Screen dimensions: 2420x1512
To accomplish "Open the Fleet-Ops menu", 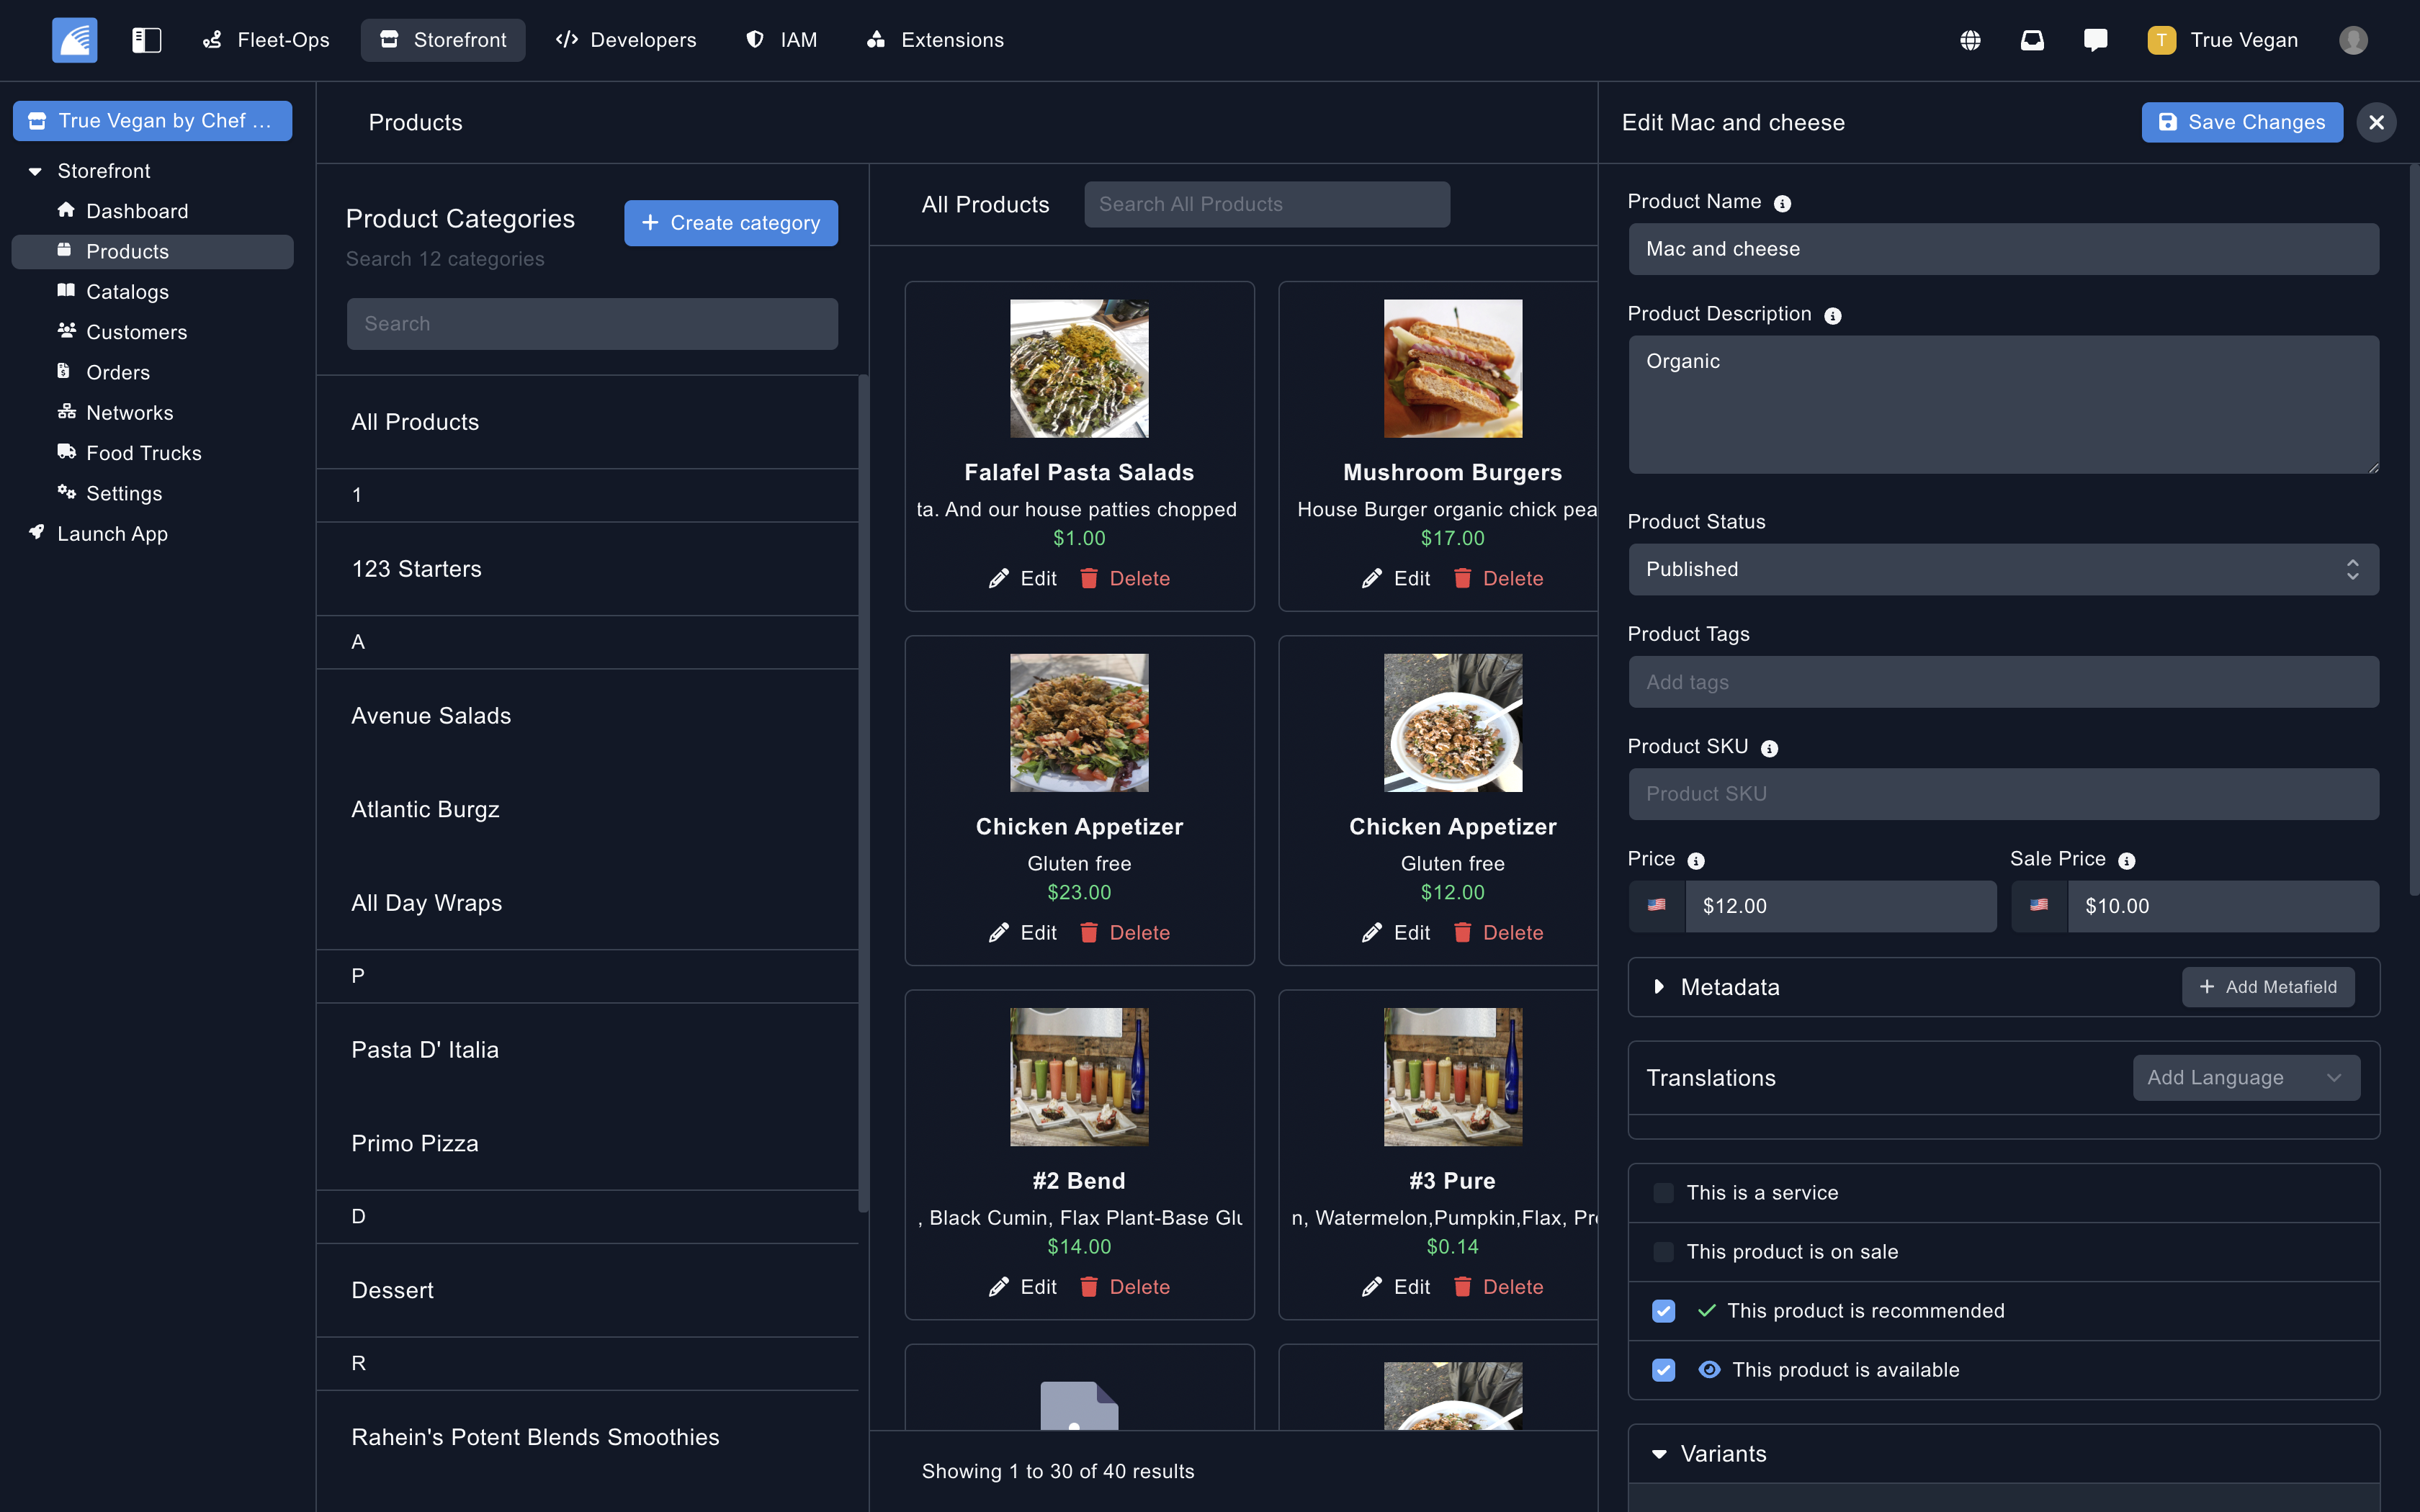I will point(266,40).
